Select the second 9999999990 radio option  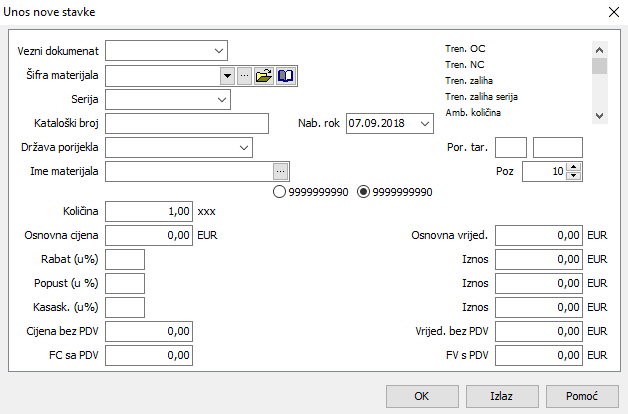363,191
